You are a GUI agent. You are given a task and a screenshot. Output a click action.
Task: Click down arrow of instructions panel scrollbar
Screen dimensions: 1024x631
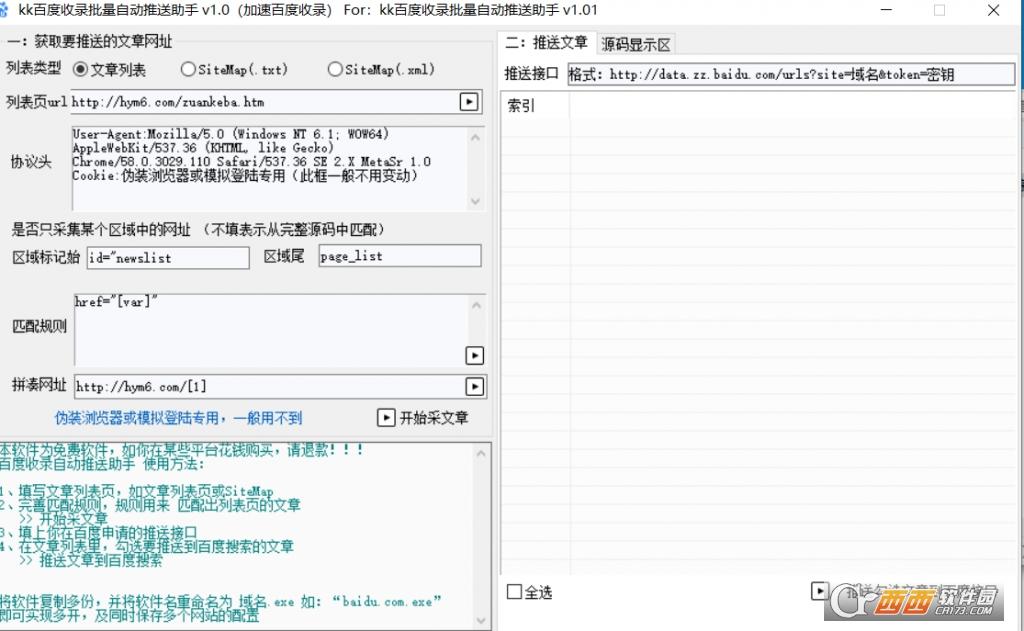tap(481, 621)
